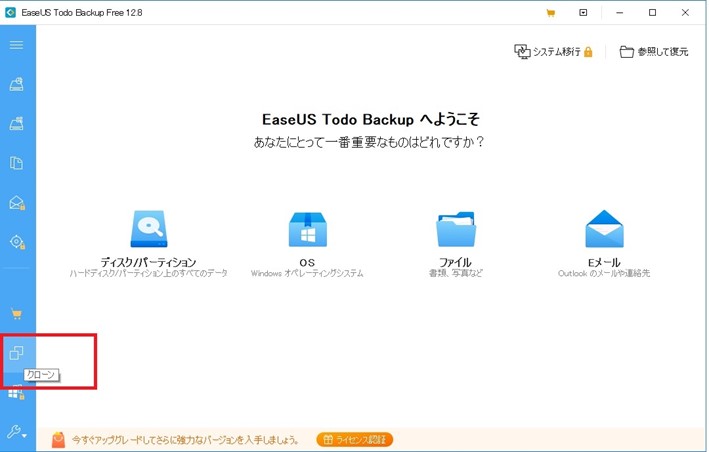The width and height of the screenshot is (709, 452).
Task: Click the ライセンス認証 button
Action: pyautogui.click(x=355, y=439)
